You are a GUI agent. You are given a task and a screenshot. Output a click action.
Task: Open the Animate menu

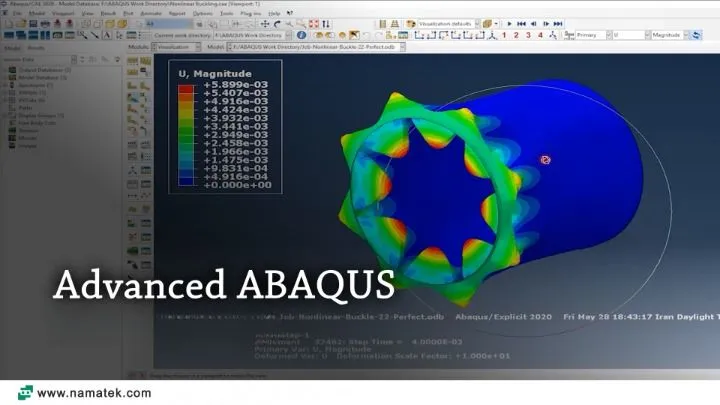[x=151, y=13]
